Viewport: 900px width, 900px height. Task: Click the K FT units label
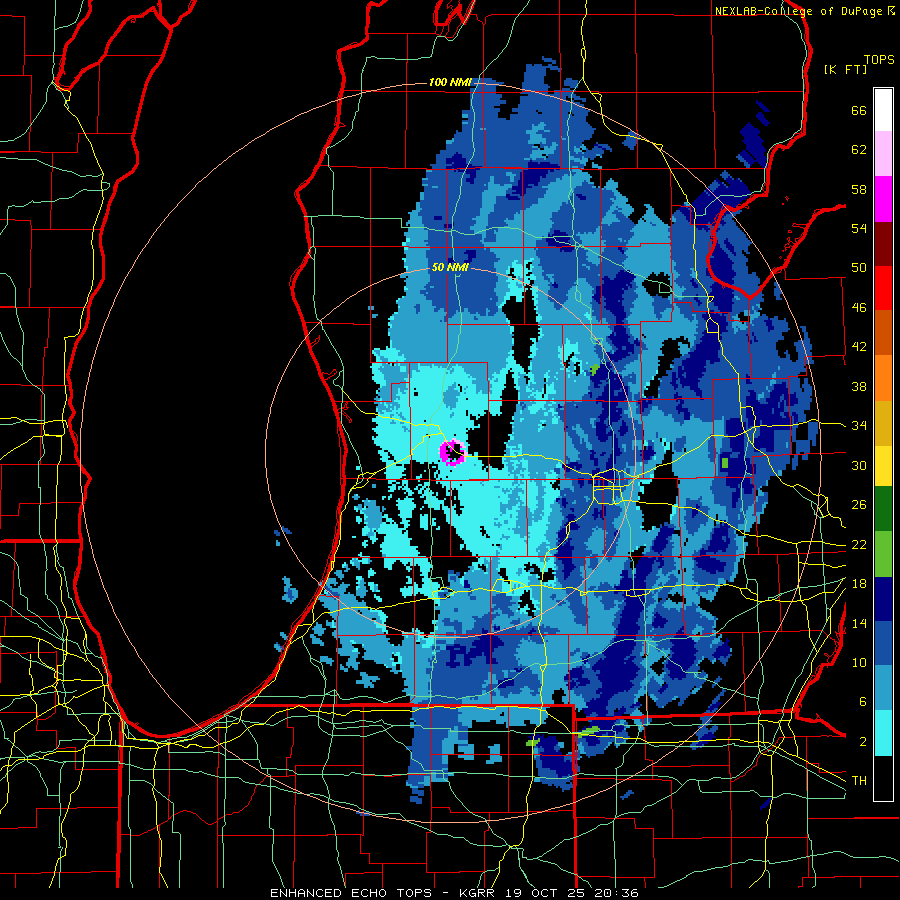[x=845, y=69]
